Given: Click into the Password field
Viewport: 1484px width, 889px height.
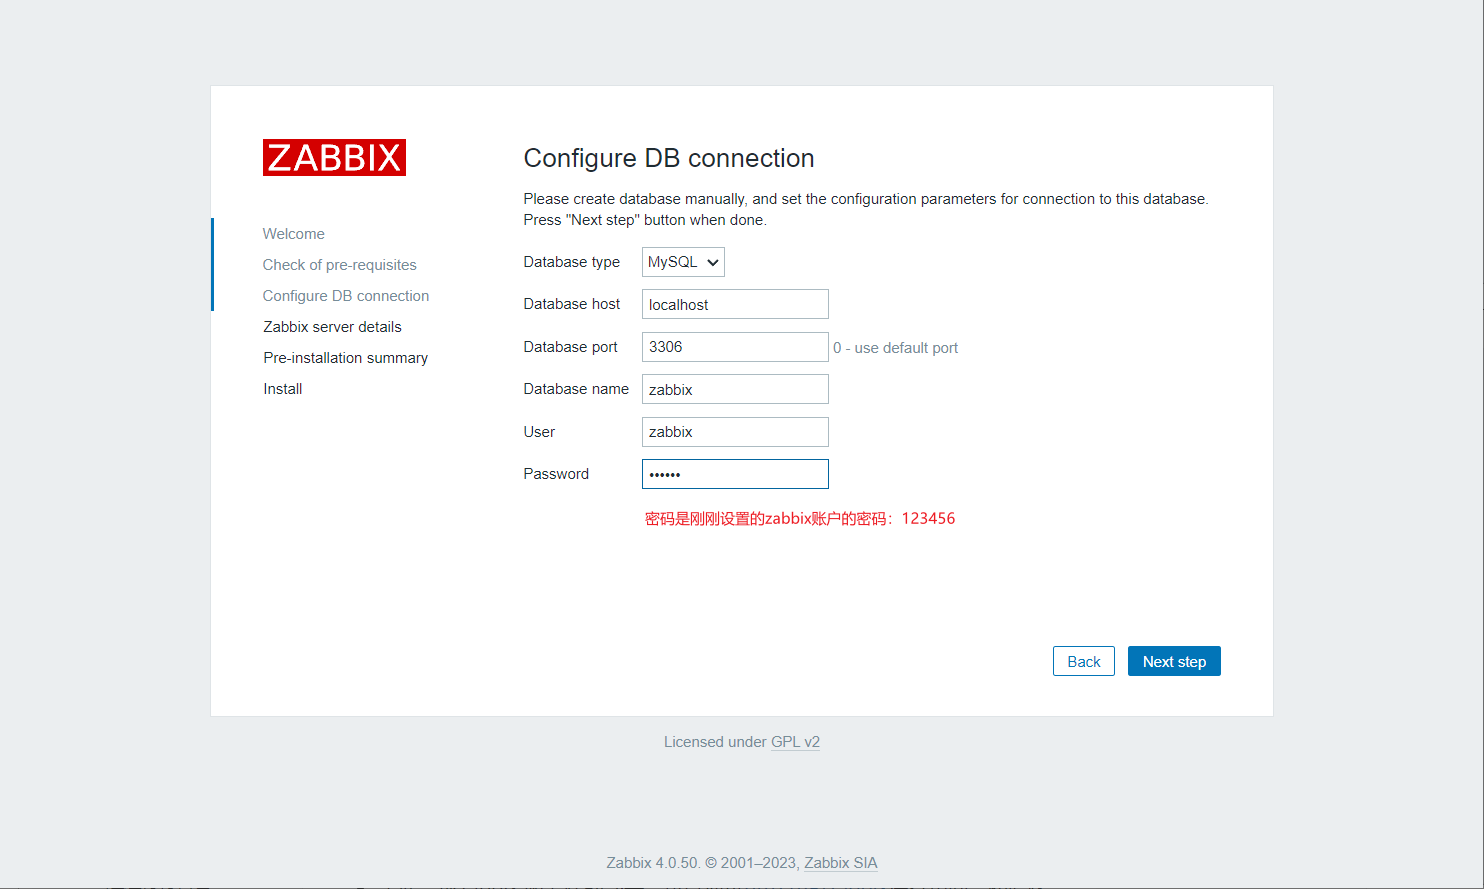Looking at the screenshot, I should coord(735,474).
